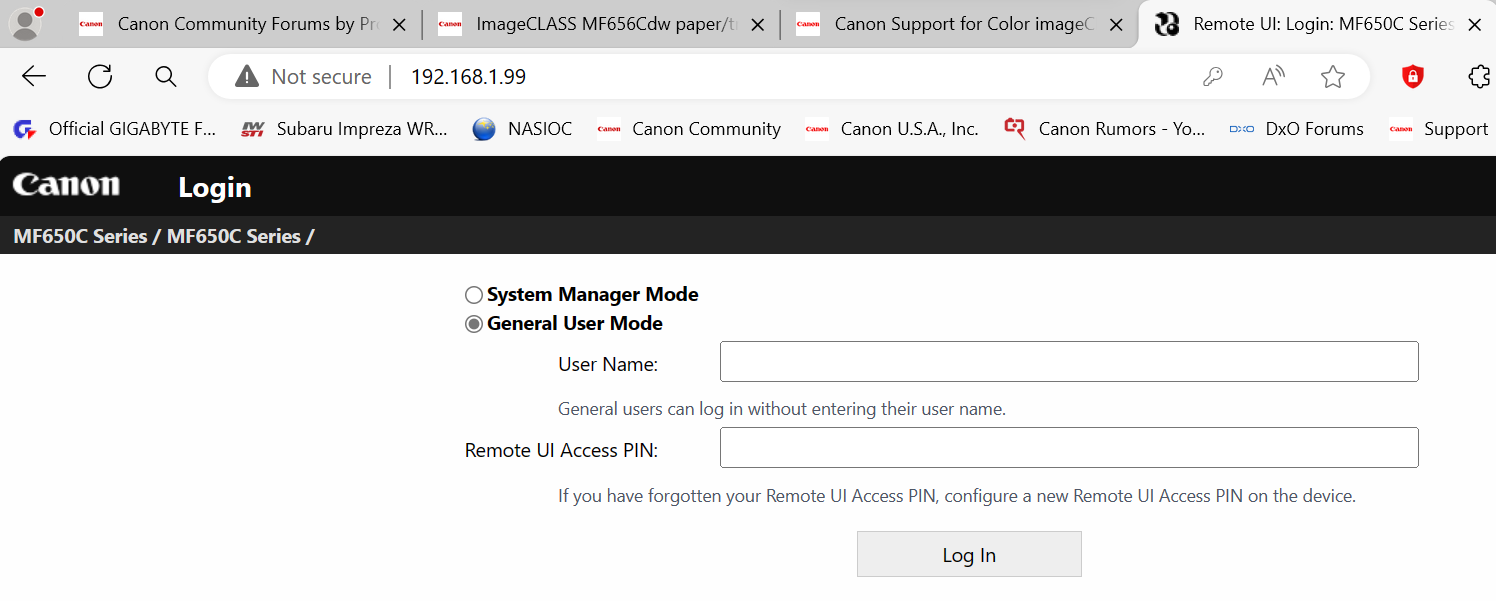Click the search magnifier icon
The height and width of the screenshot is (601, 1496).
[166, 77]
